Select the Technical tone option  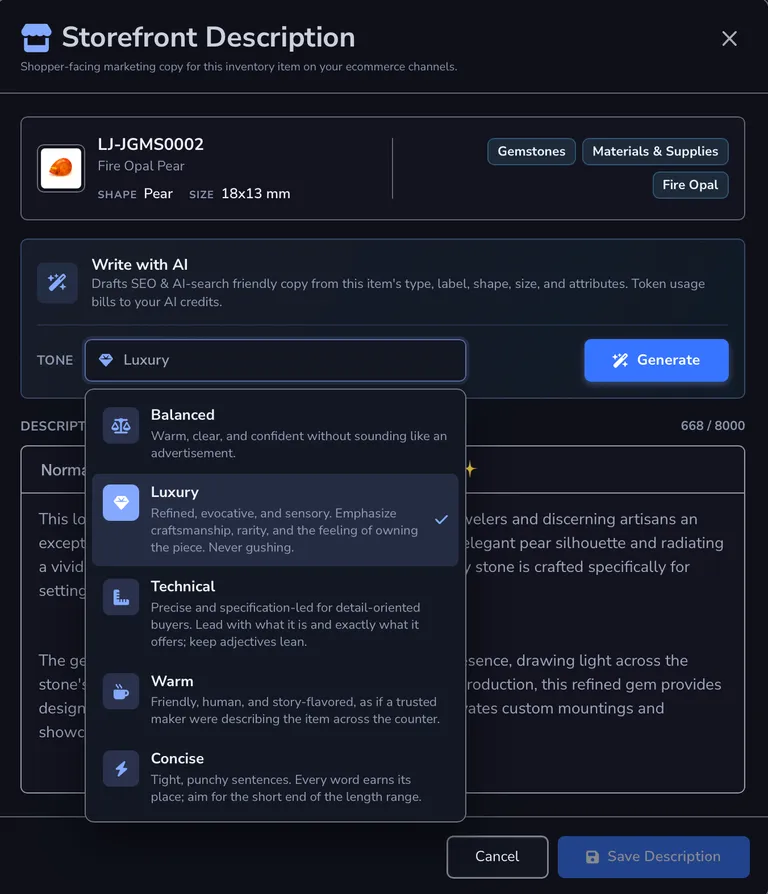[x=275, y=613]
